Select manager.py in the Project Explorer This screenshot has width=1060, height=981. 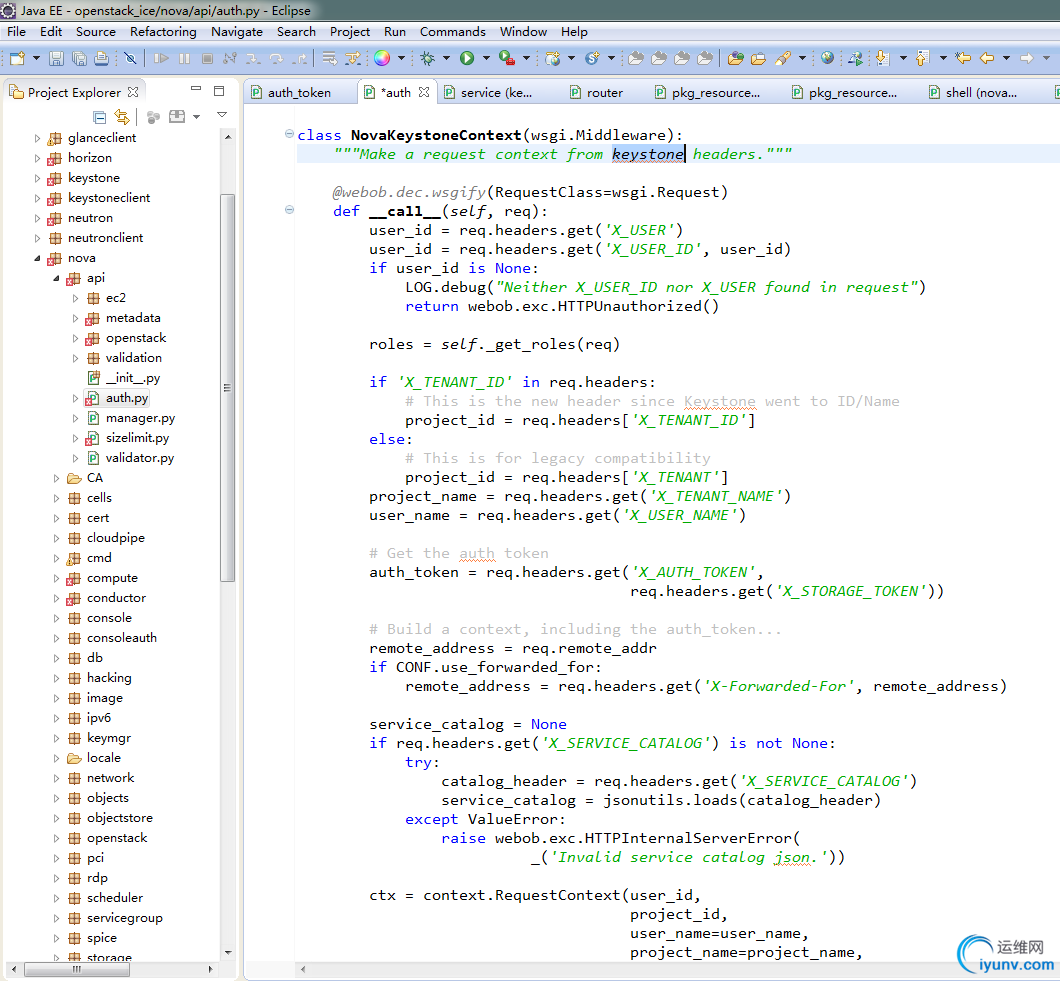pos(140,418)
